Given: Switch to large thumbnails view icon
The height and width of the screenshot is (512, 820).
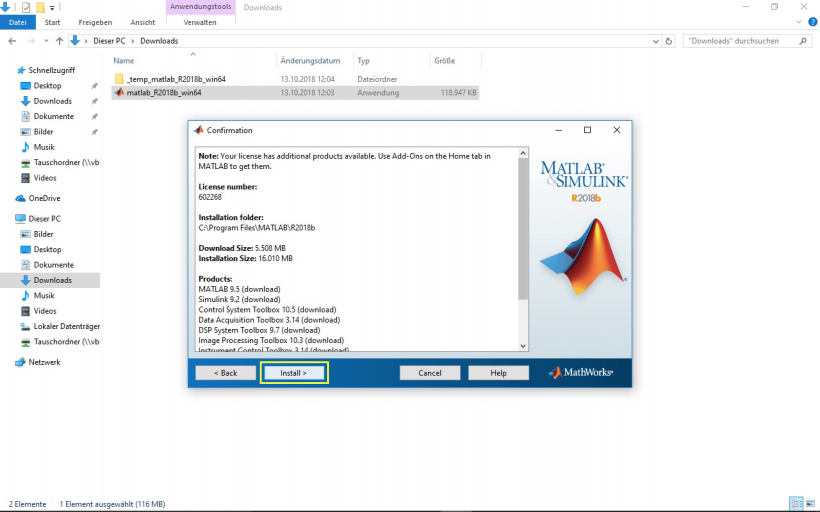Looking at the screenshot, I should click(810, 503).
